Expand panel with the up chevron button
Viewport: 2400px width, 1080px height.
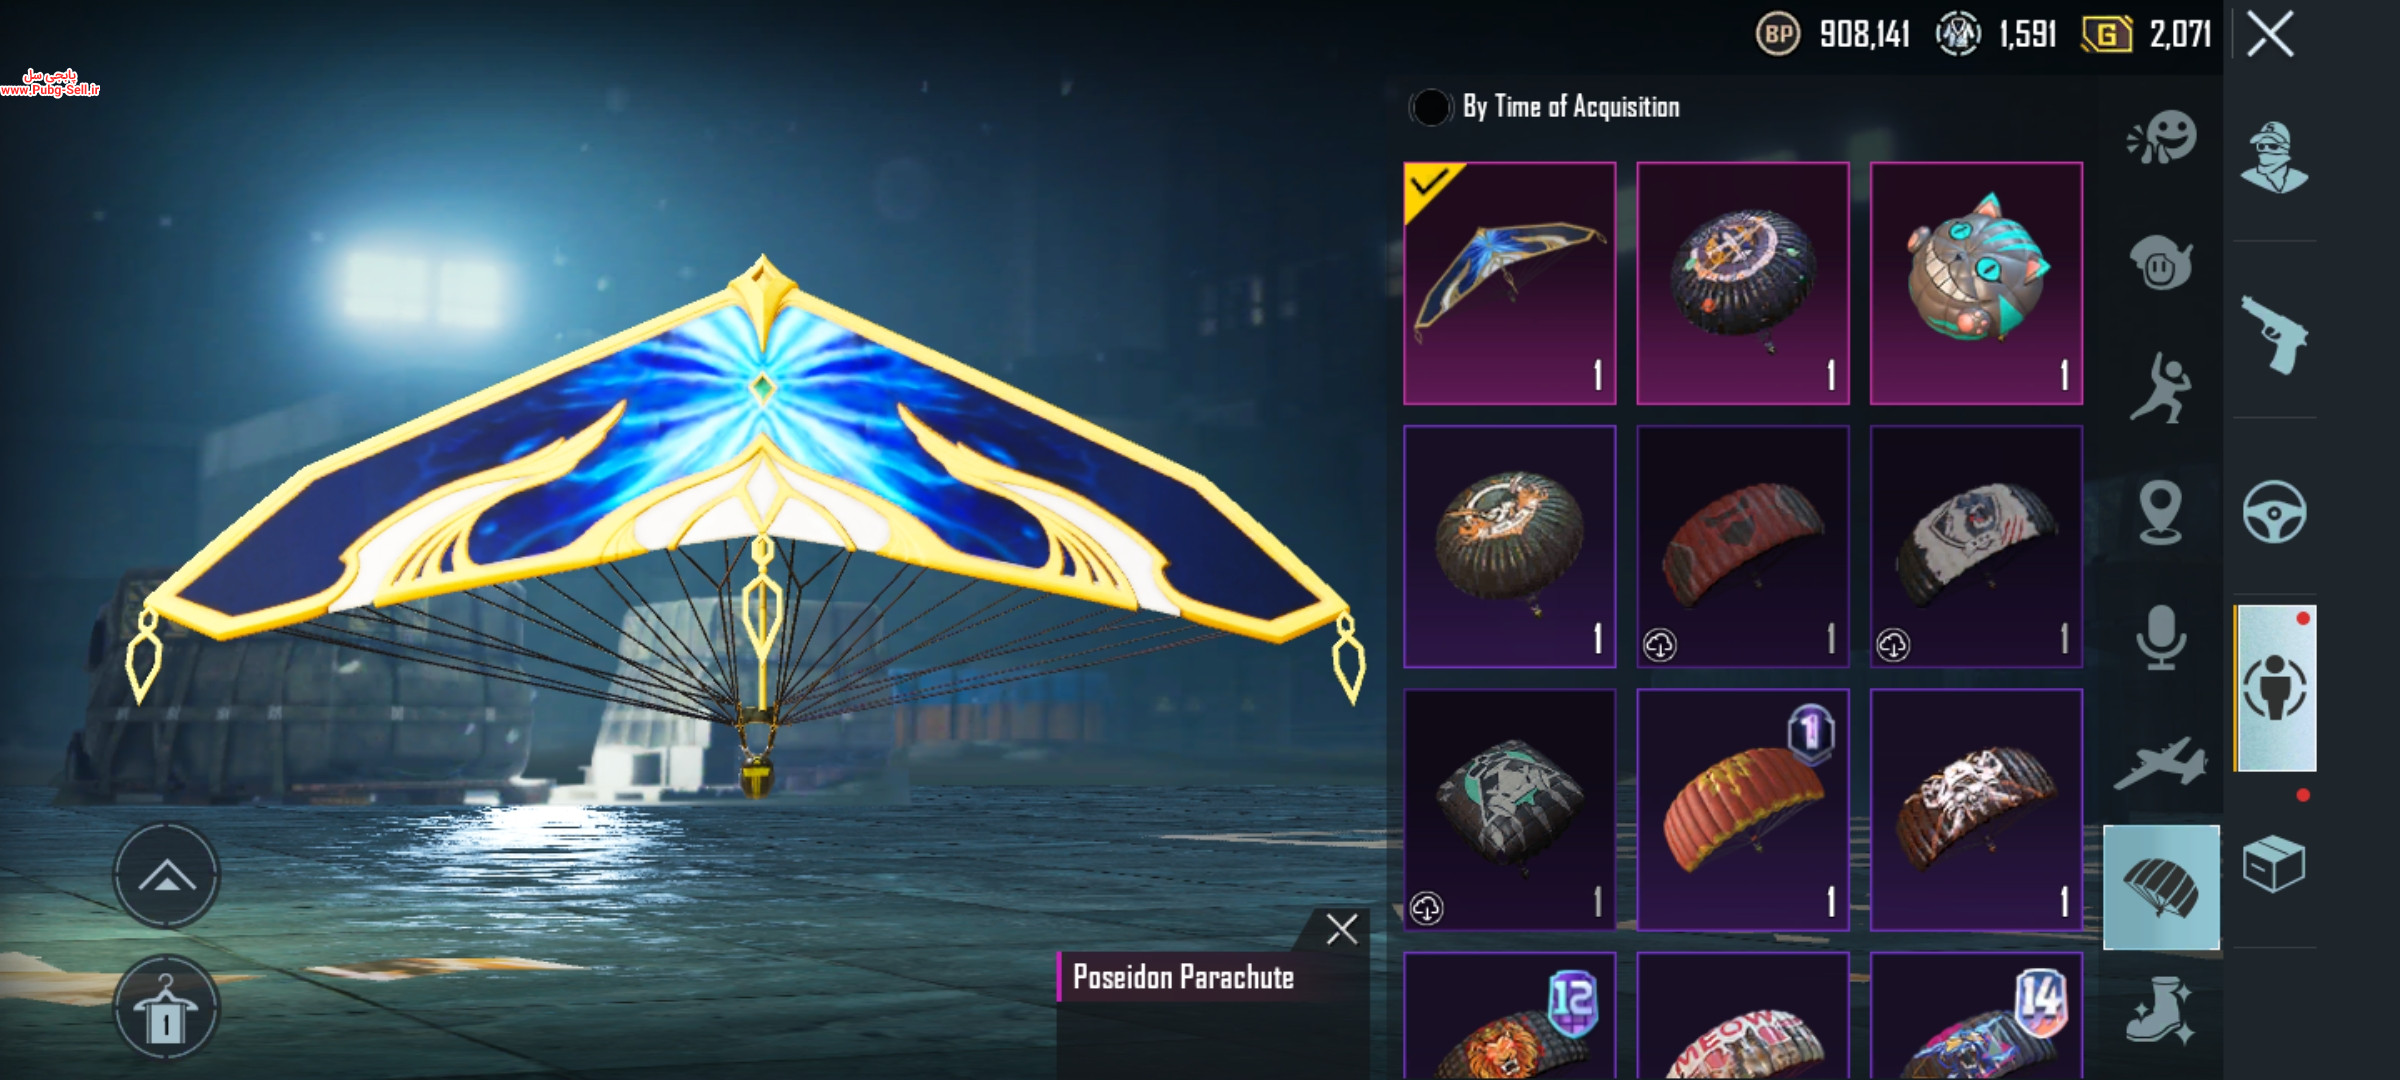166,876
